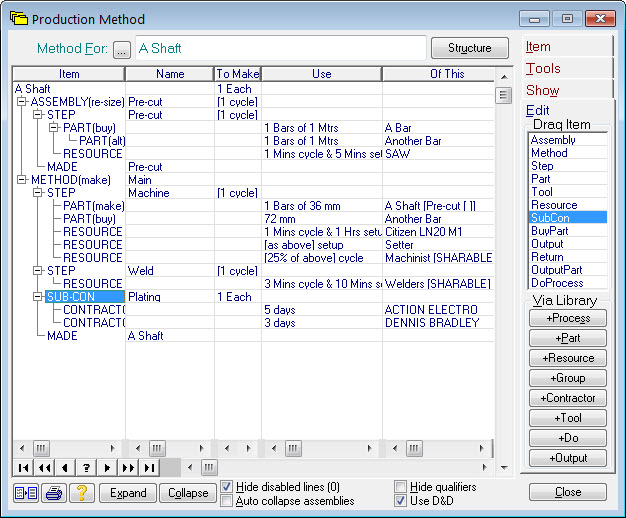Click Of This column right scroll arrow
This screenshot has width=626, height=518.
(482, 448)
